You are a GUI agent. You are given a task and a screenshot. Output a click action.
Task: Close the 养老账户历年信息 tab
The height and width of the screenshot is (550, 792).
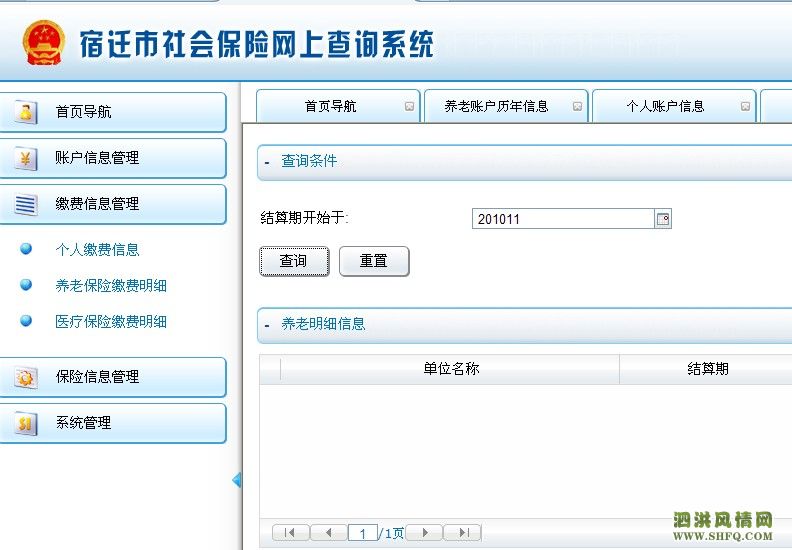(x=577, y=106)
